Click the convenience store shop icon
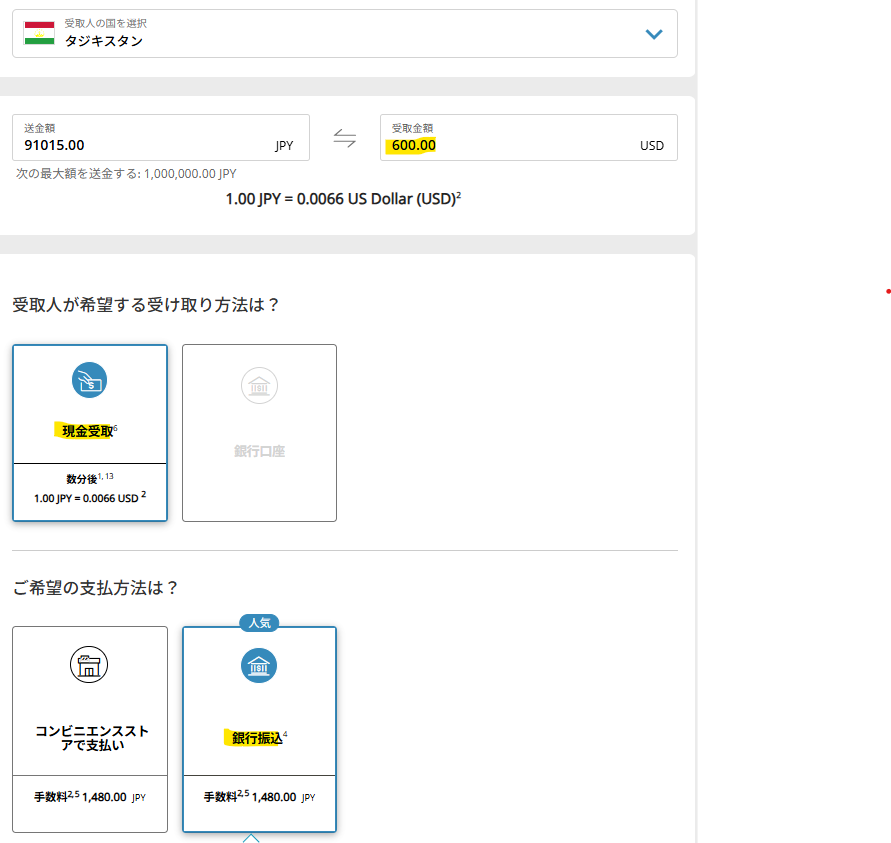The image size is (891, 843). click(x=90, y=665)
